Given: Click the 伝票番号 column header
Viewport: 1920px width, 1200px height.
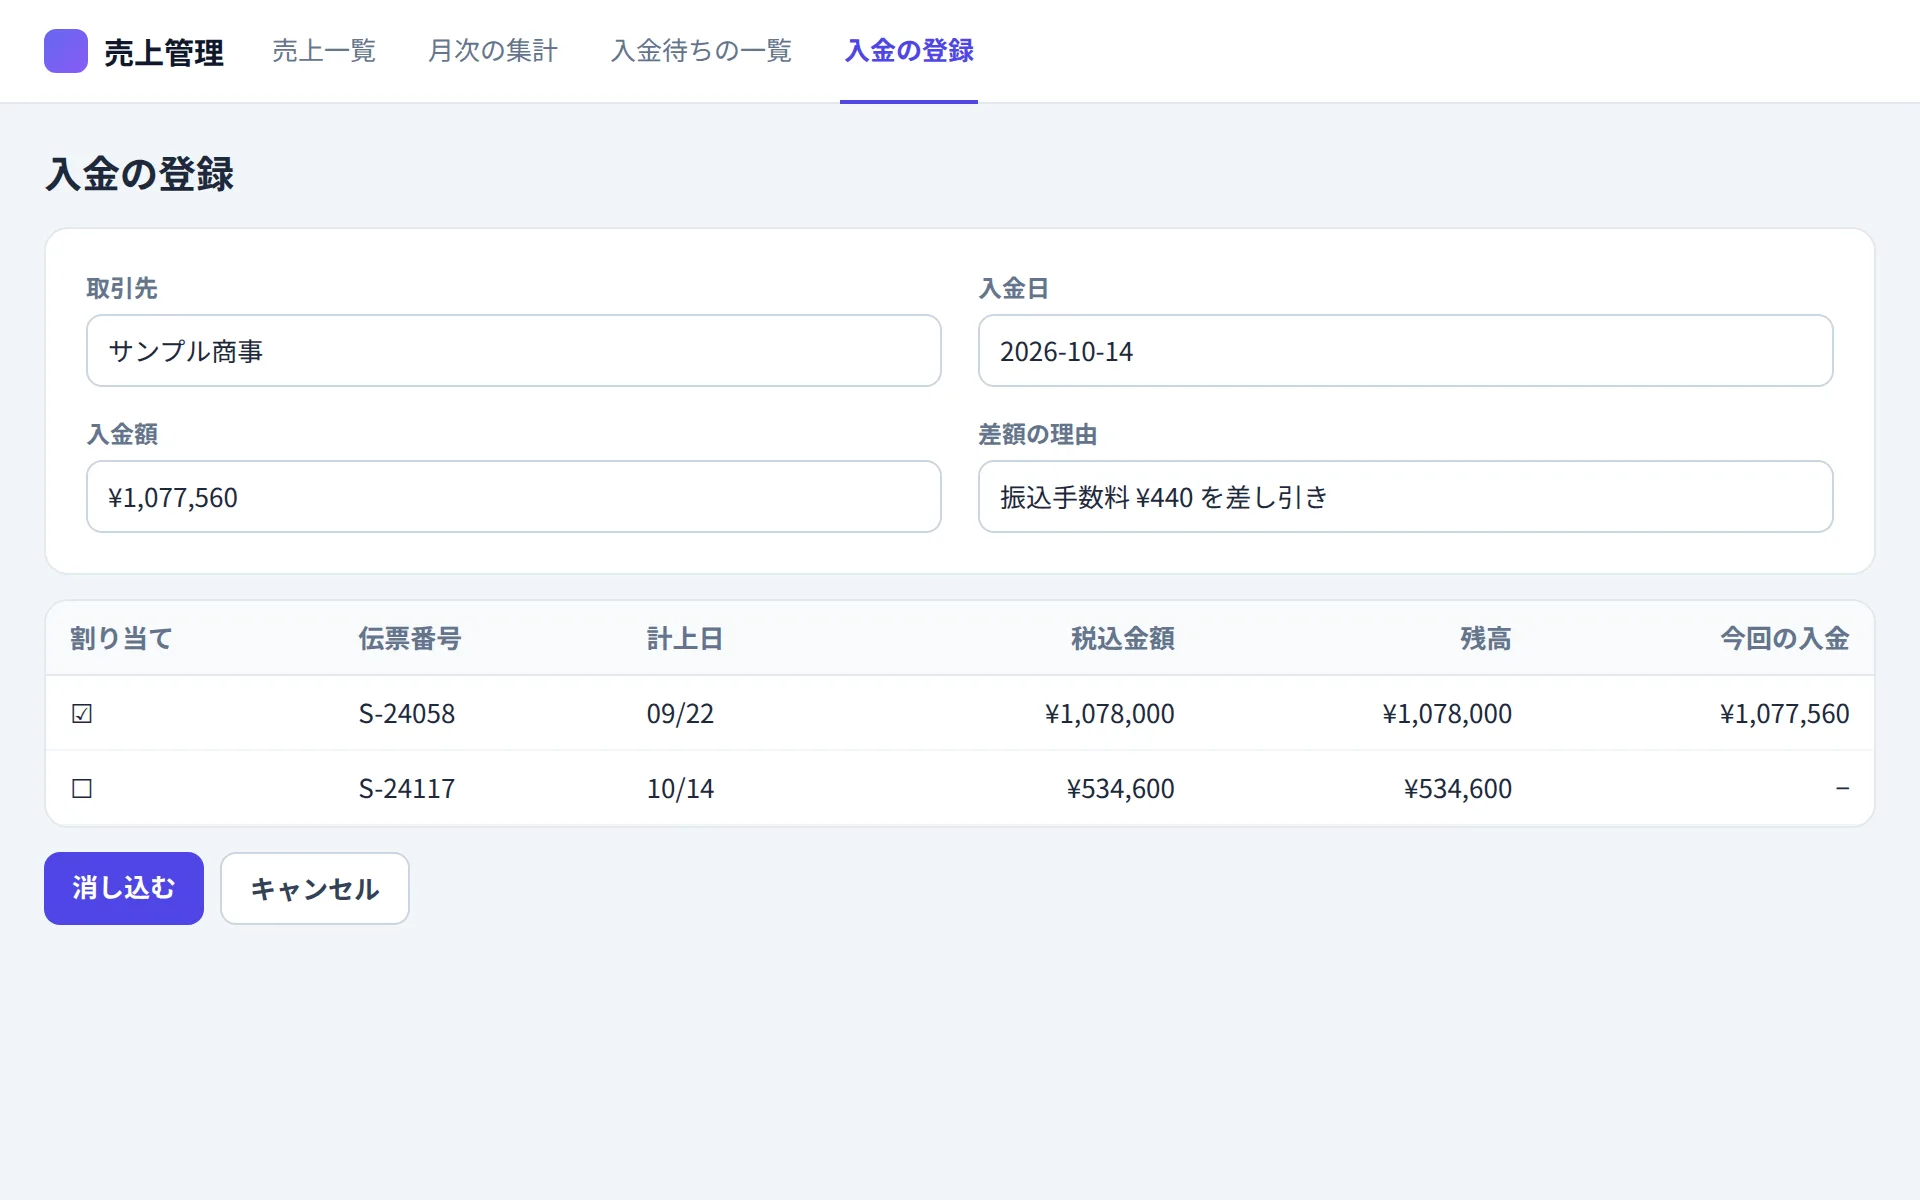Looking at the screenshot, I should [x=410, y=639].
